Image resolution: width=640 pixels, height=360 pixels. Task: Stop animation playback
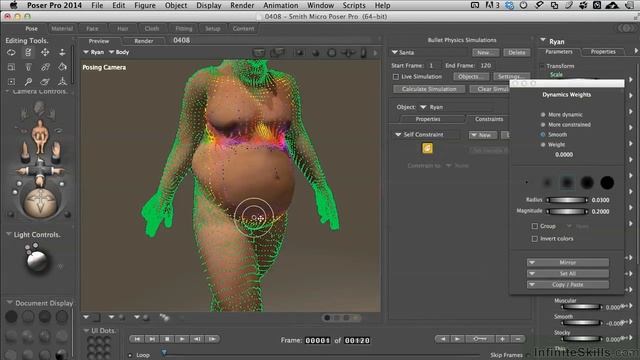coord(167,339)
